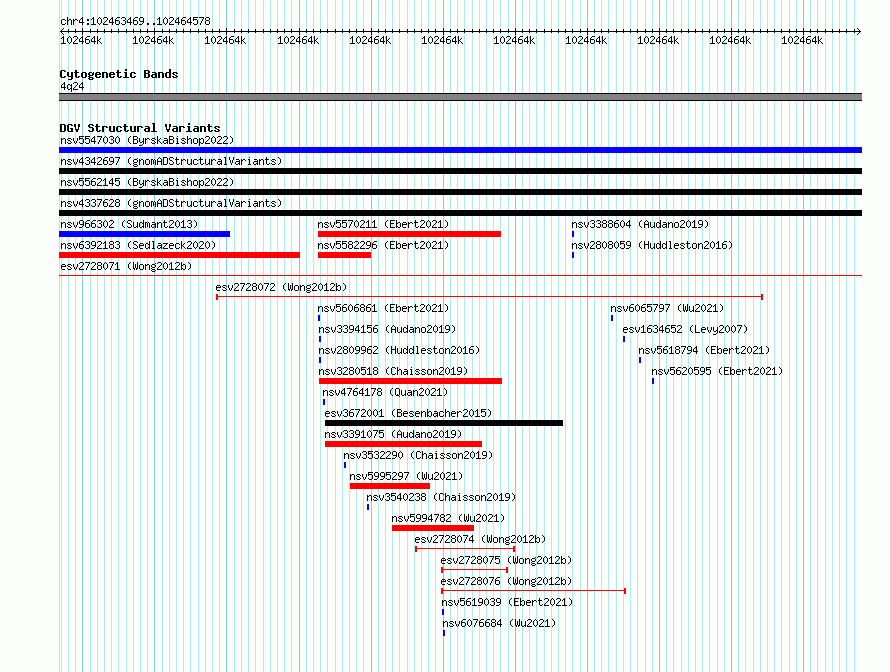Click nsv966302 (Sudmant2013) label
This screenshot has height=672, width=890.
129,224
